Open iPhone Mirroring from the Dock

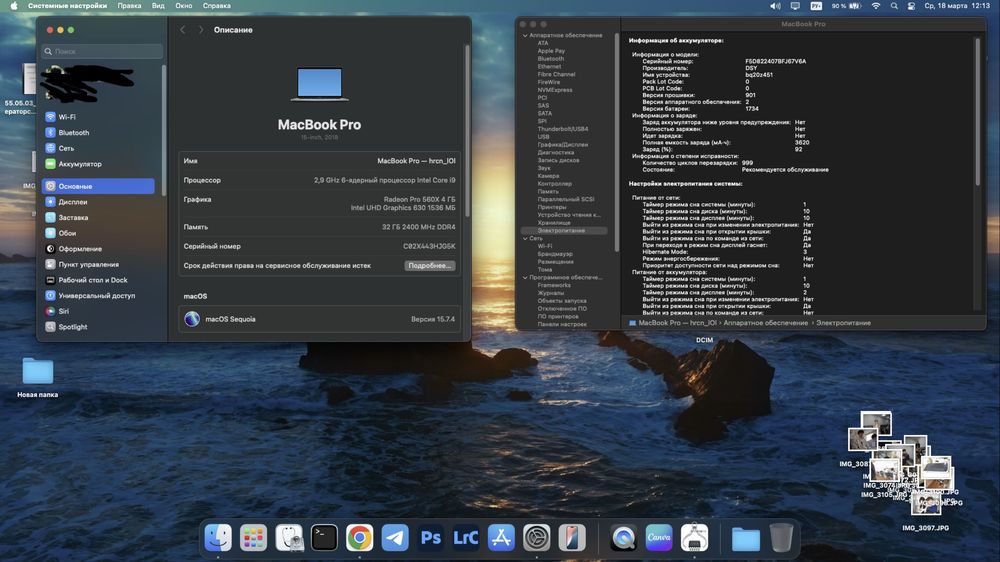click(x=572, y=538)
